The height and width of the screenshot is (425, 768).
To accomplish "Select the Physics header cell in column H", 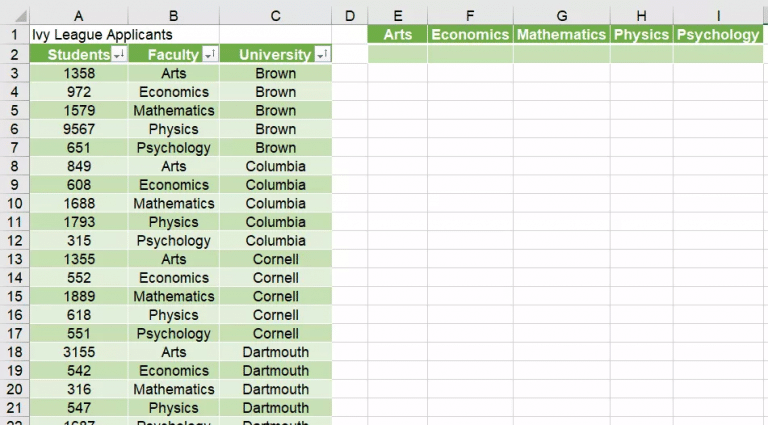I will (642, 35).
